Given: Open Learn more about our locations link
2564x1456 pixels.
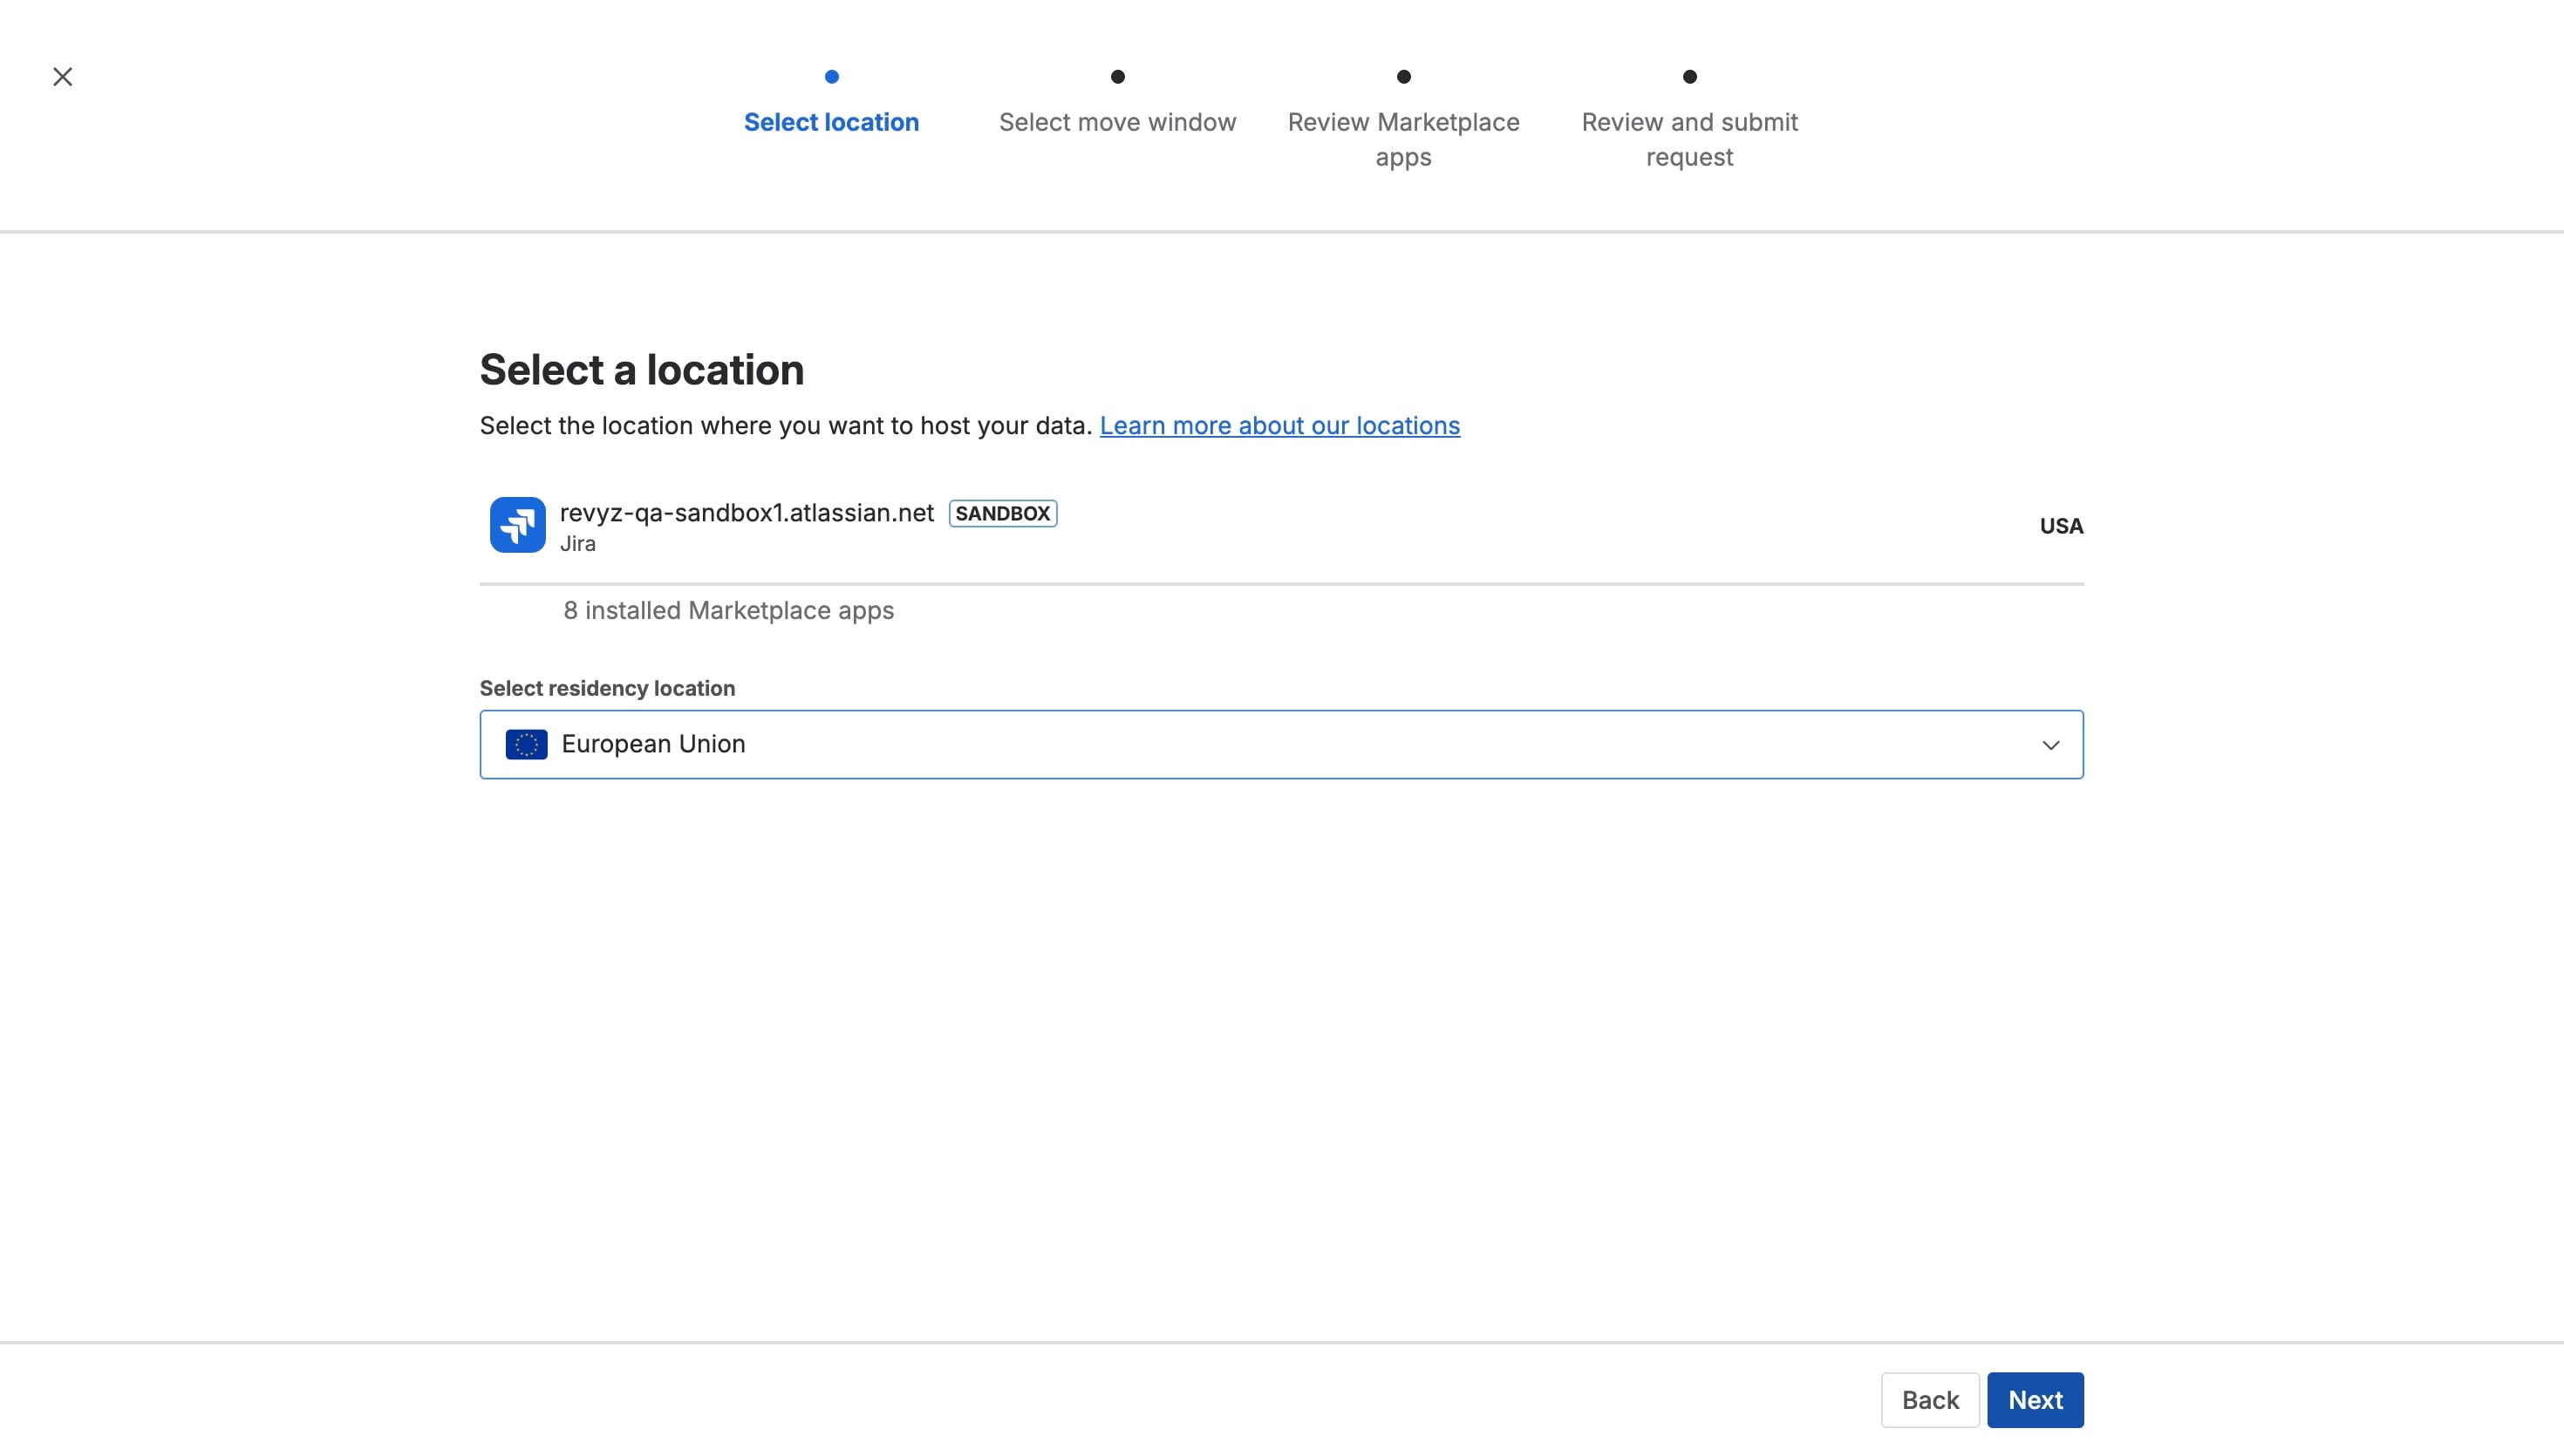Looking at the screenshot, I should pyautogui.click(x=1279, y=426).
